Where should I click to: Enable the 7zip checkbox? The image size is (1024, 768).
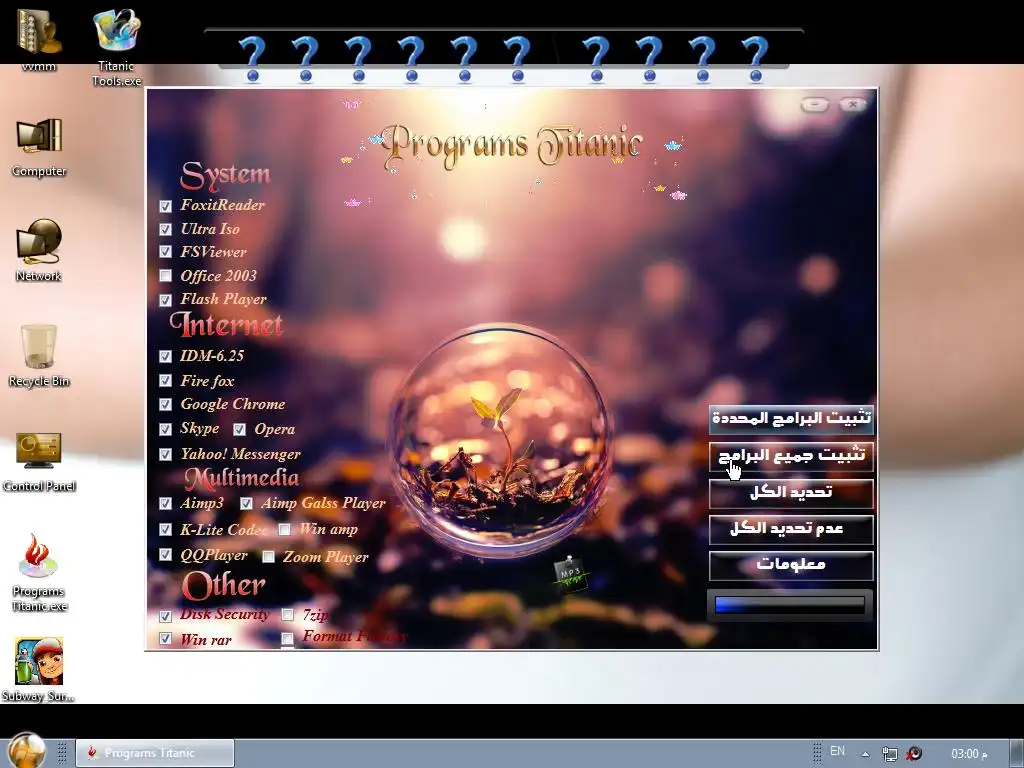point(287,615)
